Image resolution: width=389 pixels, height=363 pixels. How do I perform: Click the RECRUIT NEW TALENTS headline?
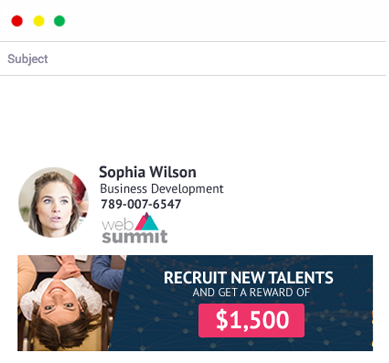coord(248,278)
